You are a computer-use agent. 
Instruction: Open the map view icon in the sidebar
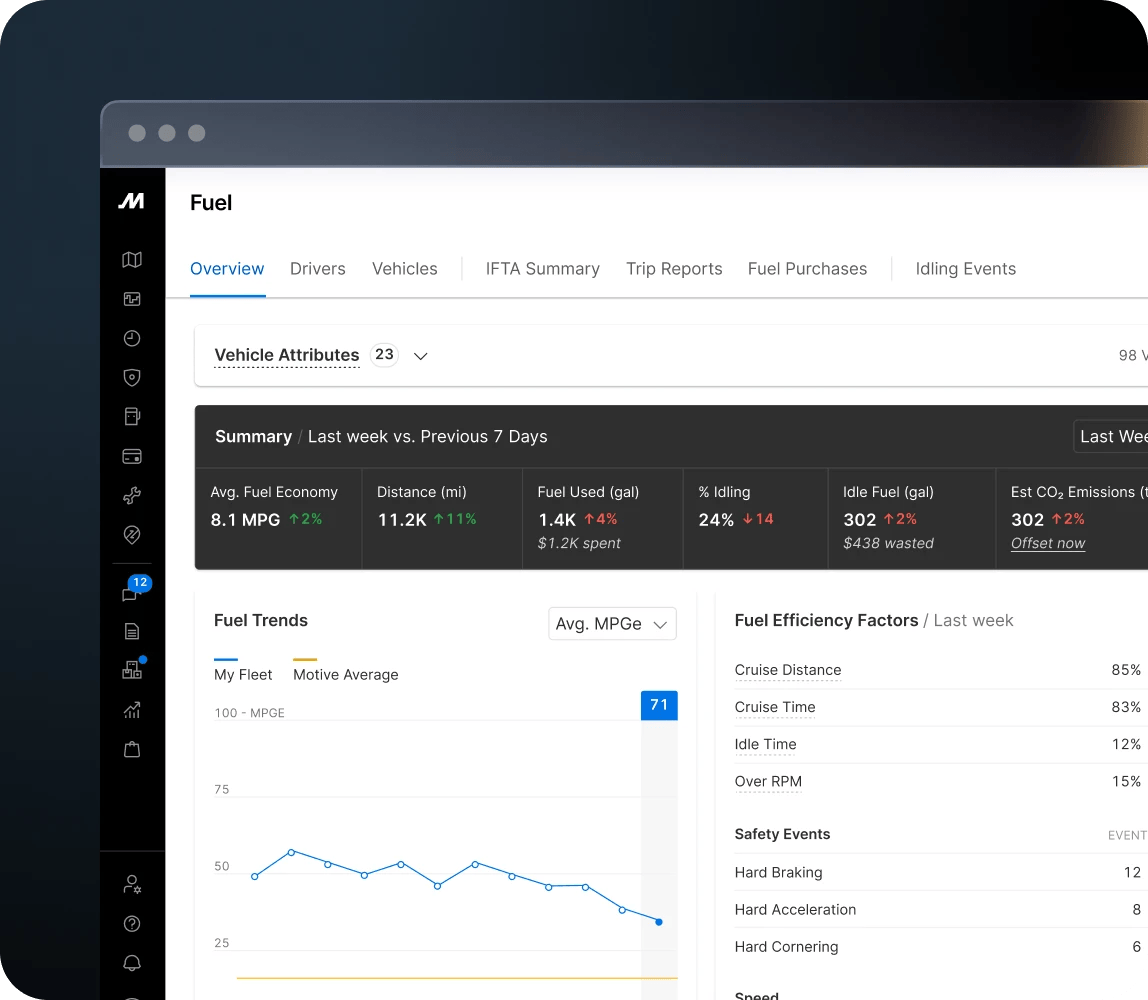click(132, 260)
